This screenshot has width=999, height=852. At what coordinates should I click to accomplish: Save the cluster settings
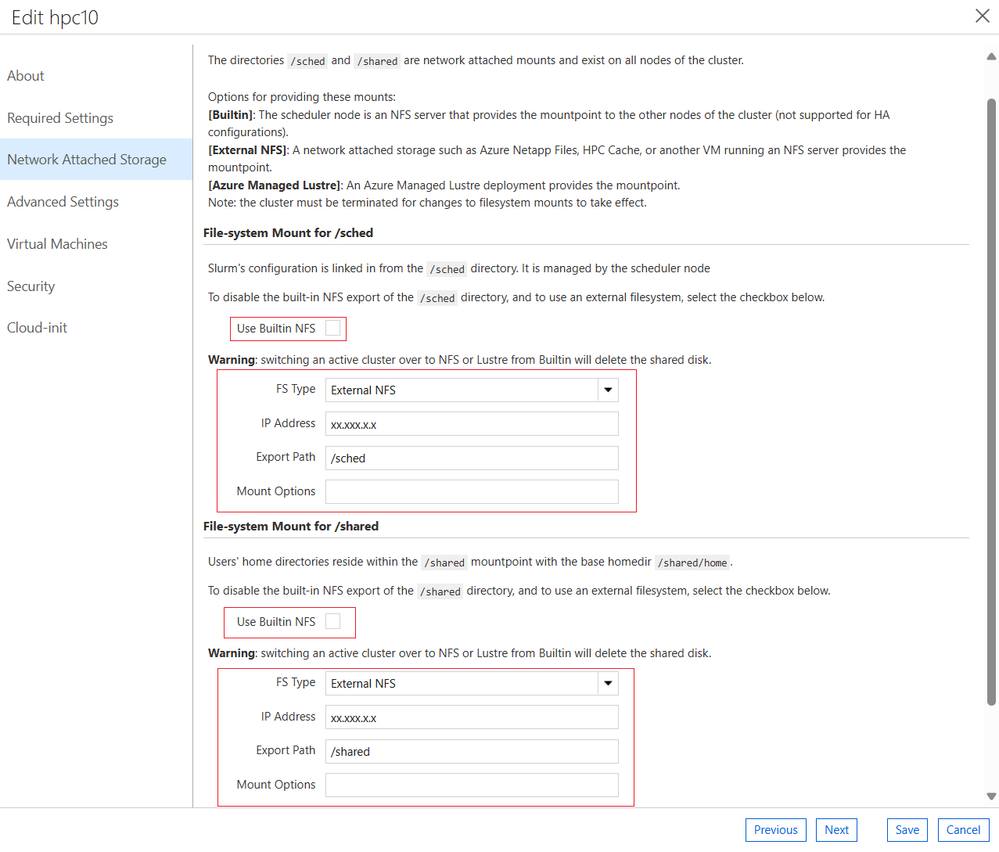tap(907, 830)
